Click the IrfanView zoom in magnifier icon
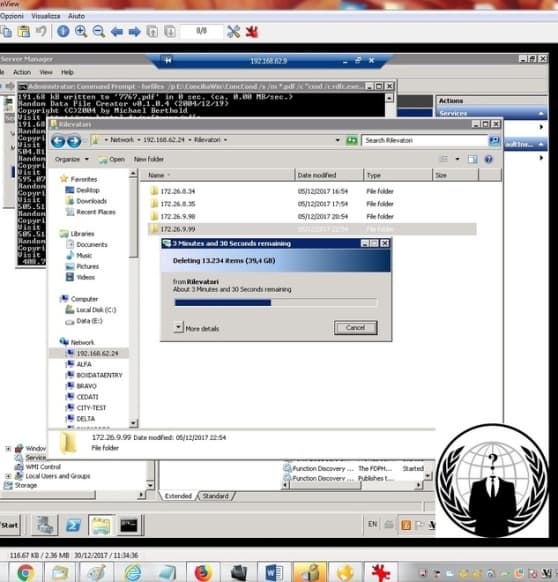 (81, 32)
